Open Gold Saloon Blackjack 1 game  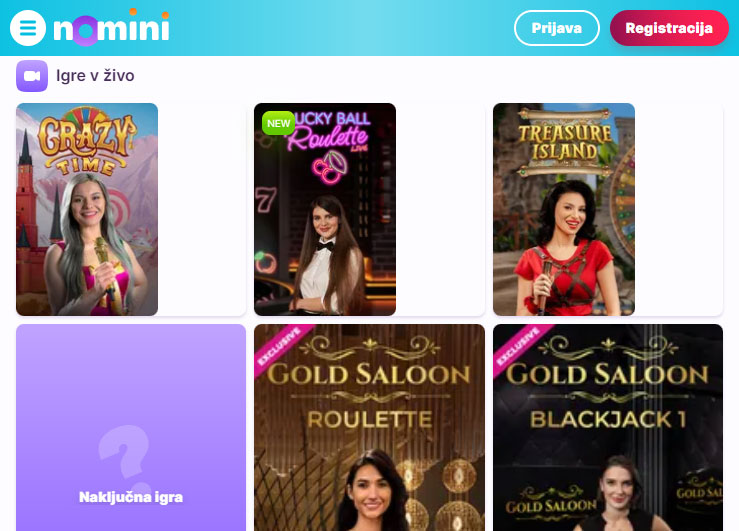pos(608,427)
